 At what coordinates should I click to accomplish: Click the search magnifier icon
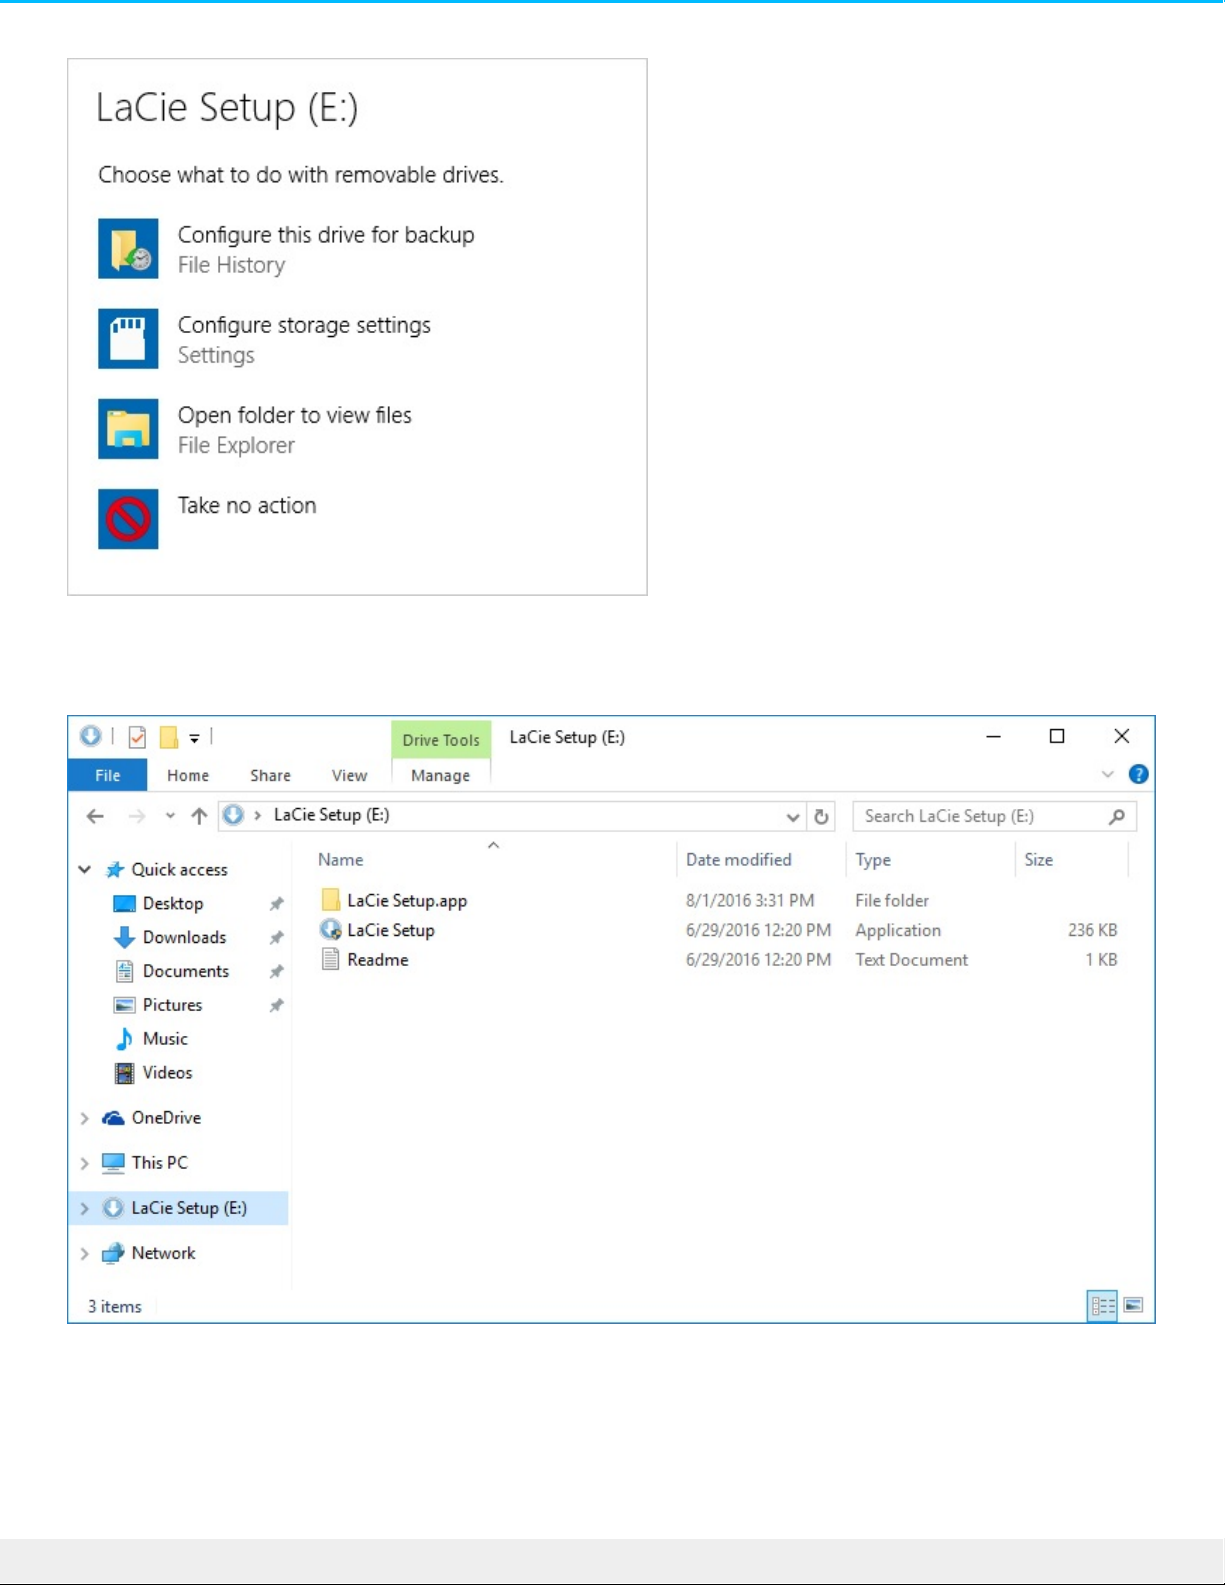(1117, 816)
